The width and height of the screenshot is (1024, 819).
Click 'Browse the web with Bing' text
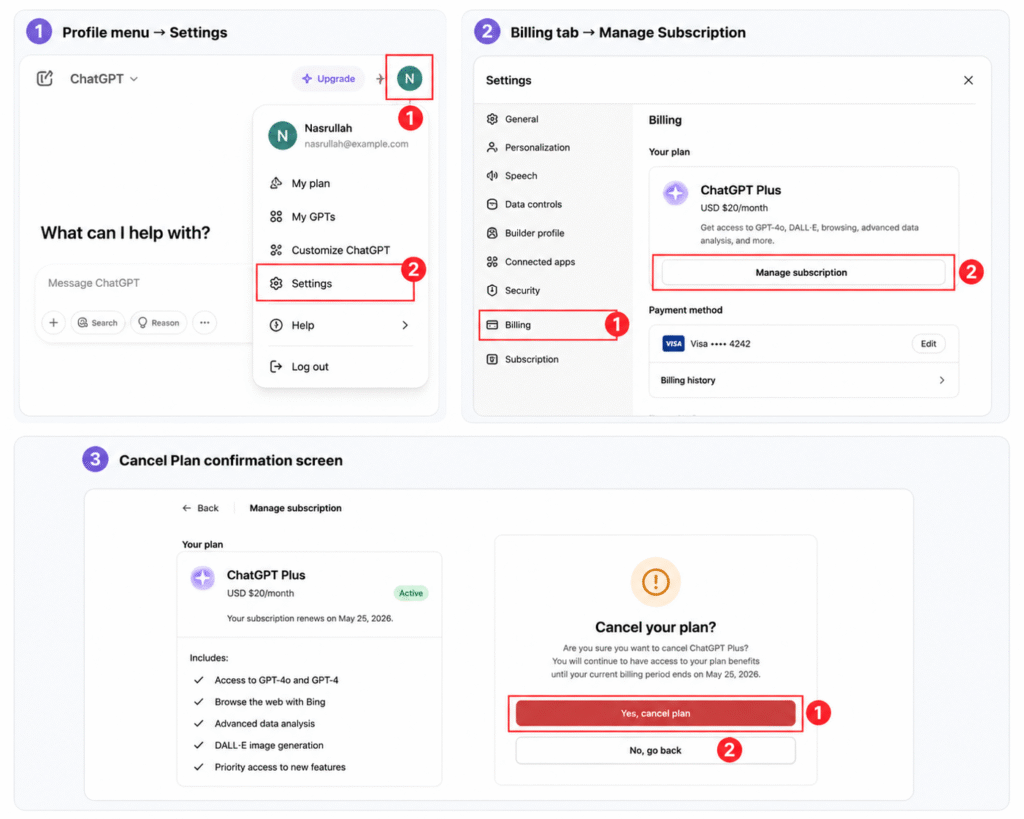(x=270, y=702)
